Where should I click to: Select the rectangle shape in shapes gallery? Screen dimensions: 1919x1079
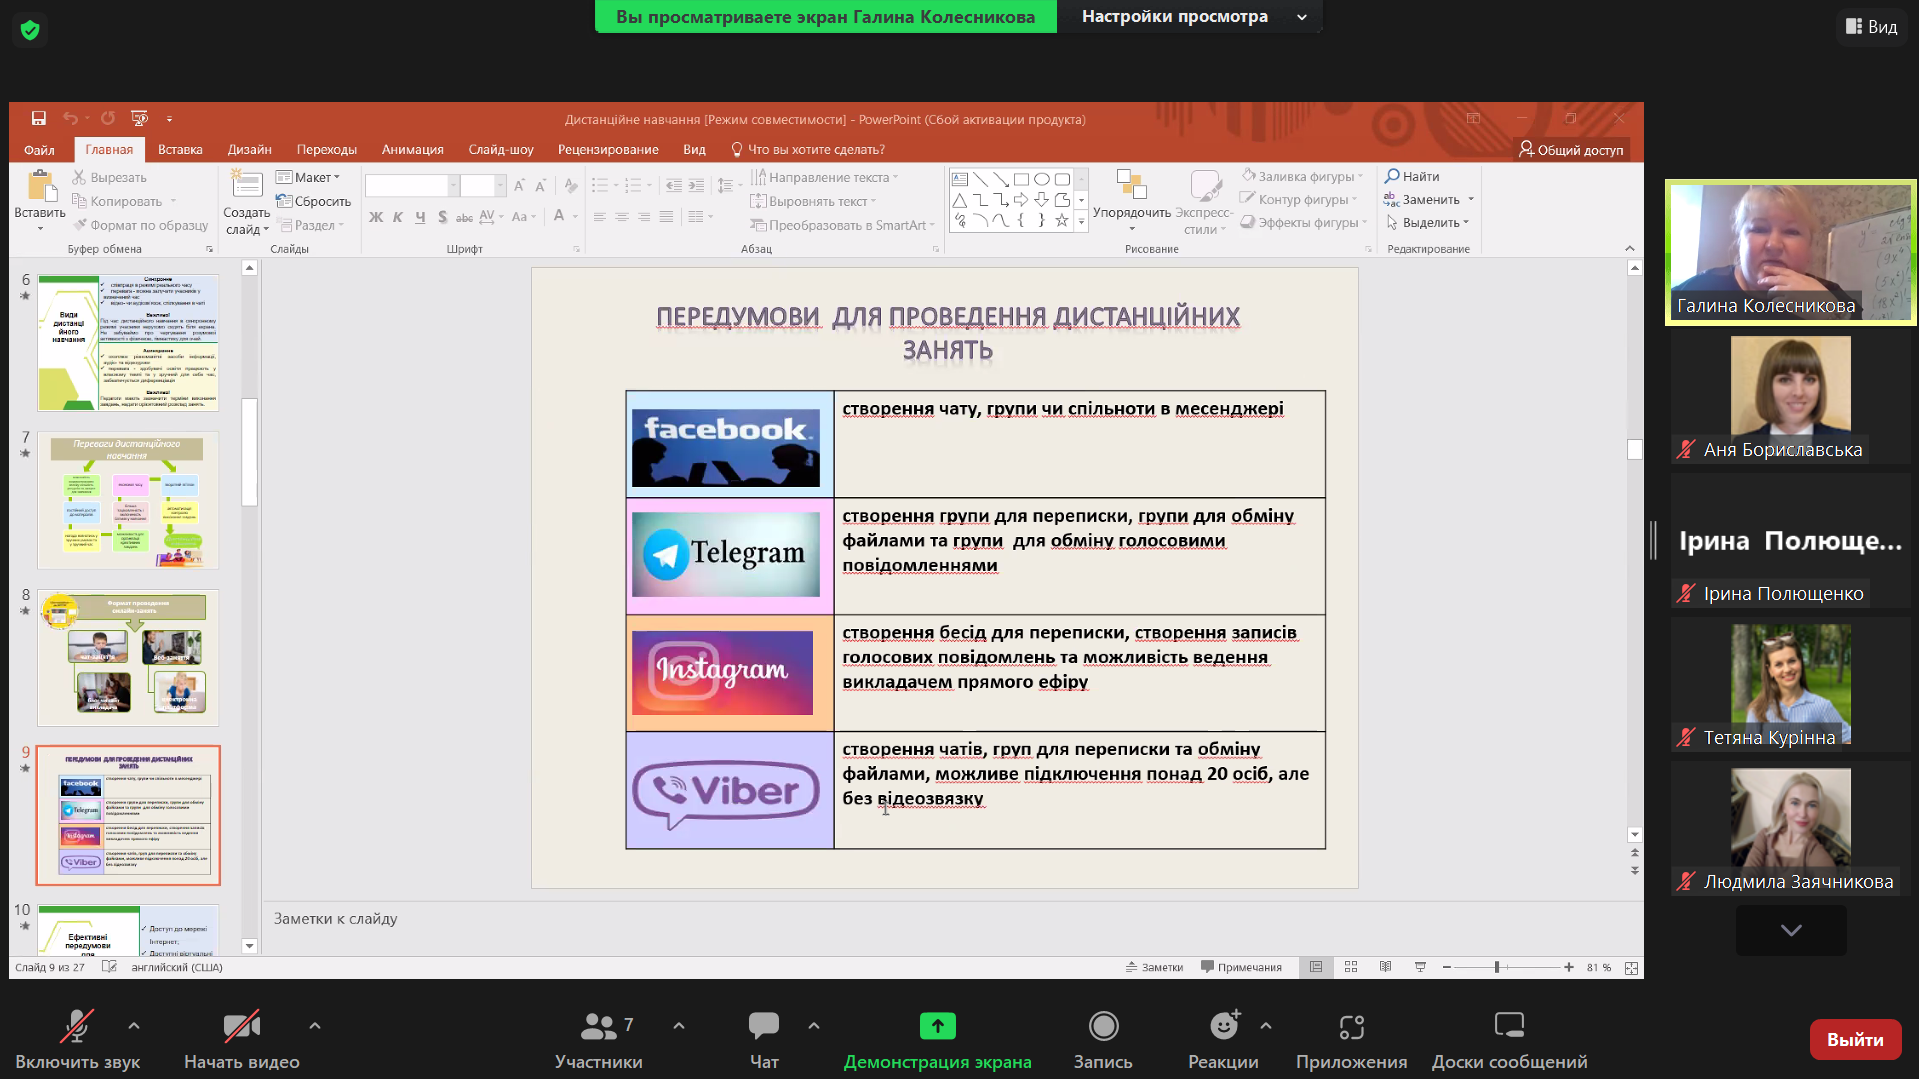[x=1021, y=180]
